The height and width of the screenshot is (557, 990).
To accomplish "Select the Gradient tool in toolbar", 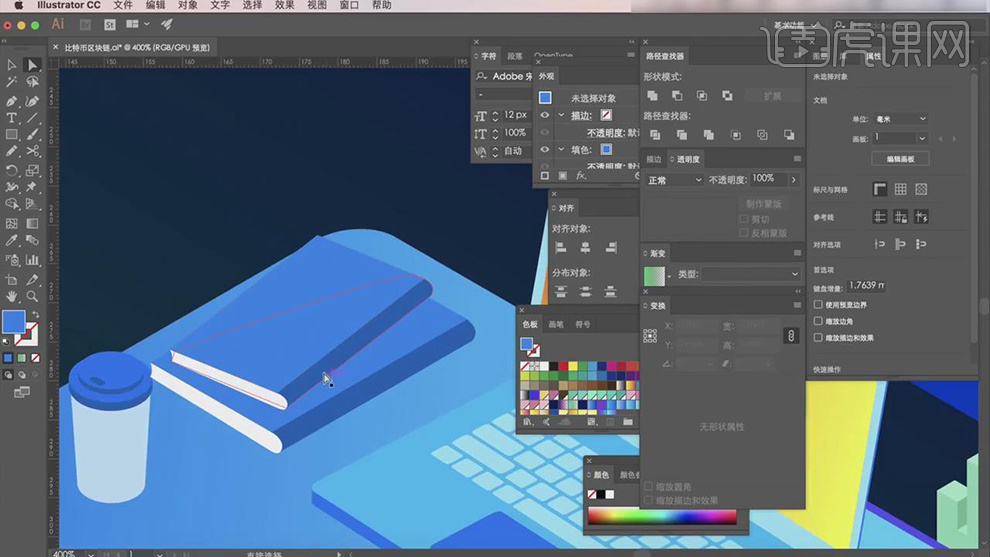I will click(32, 223).
